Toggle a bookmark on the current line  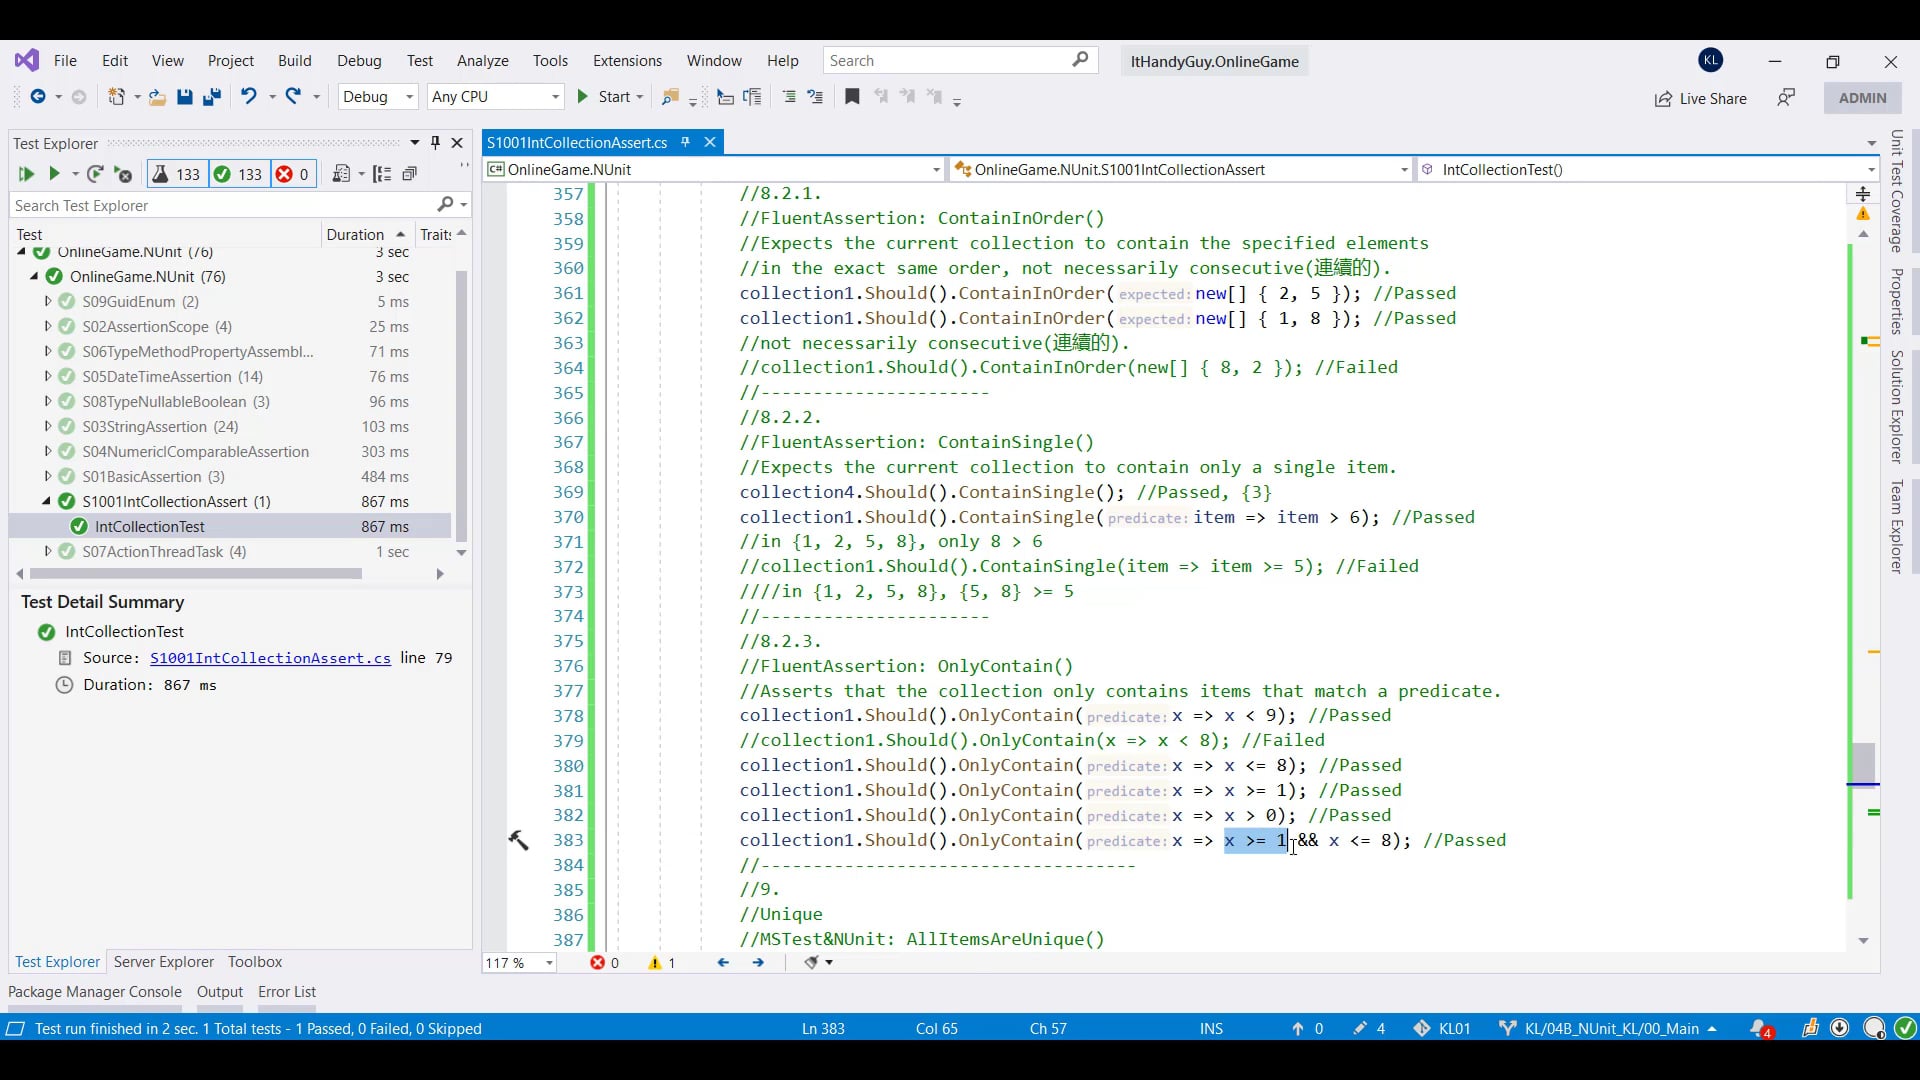[852, 97]
